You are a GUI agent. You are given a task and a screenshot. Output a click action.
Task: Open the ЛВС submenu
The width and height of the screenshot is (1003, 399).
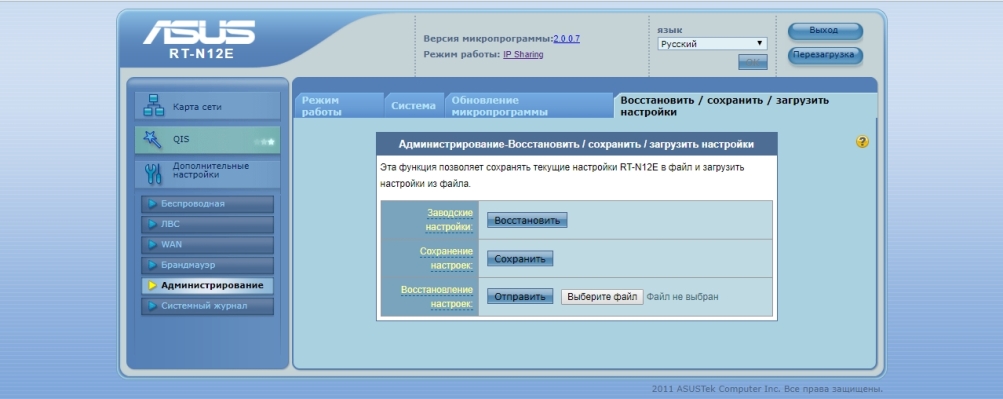pos(207,224)
